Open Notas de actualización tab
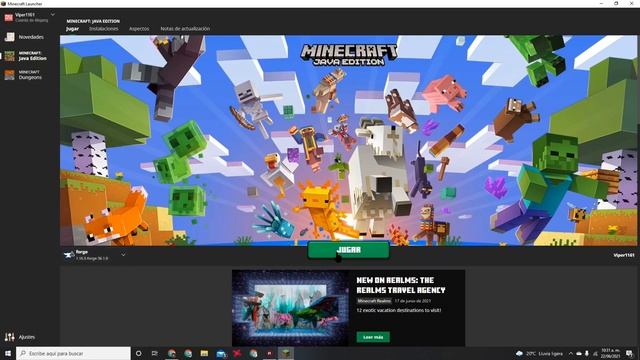This screenshot has height=360, width=640. pos(185,29)
